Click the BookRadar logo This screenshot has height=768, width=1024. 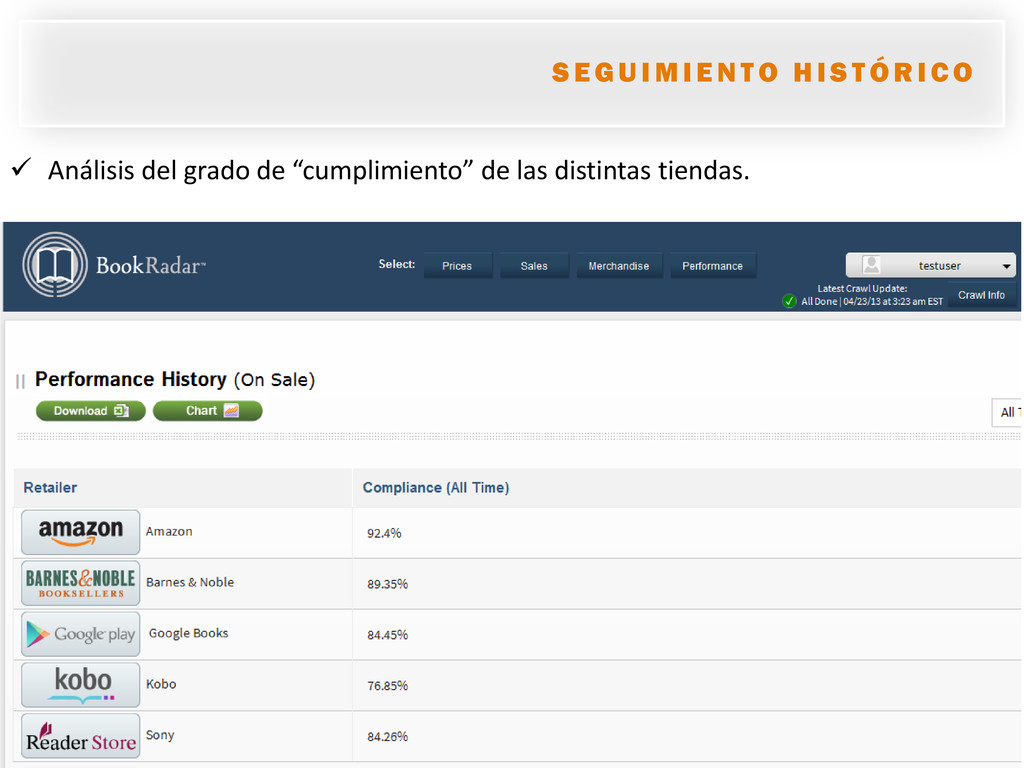[114, 265]
